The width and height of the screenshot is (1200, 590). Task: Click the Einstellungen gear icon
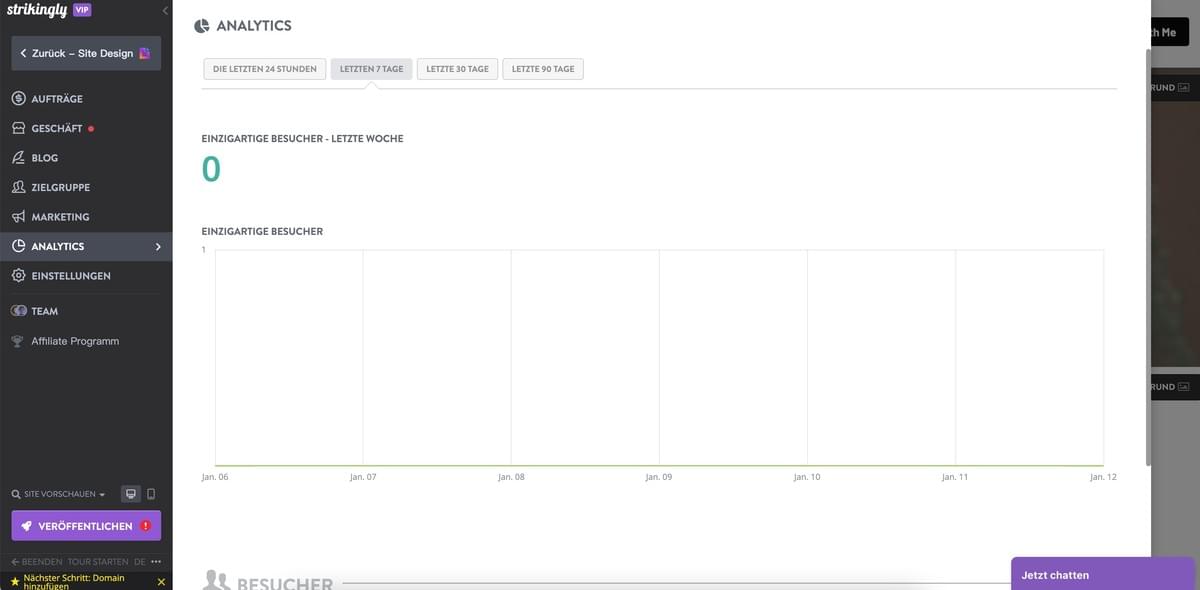pos(18,276)
